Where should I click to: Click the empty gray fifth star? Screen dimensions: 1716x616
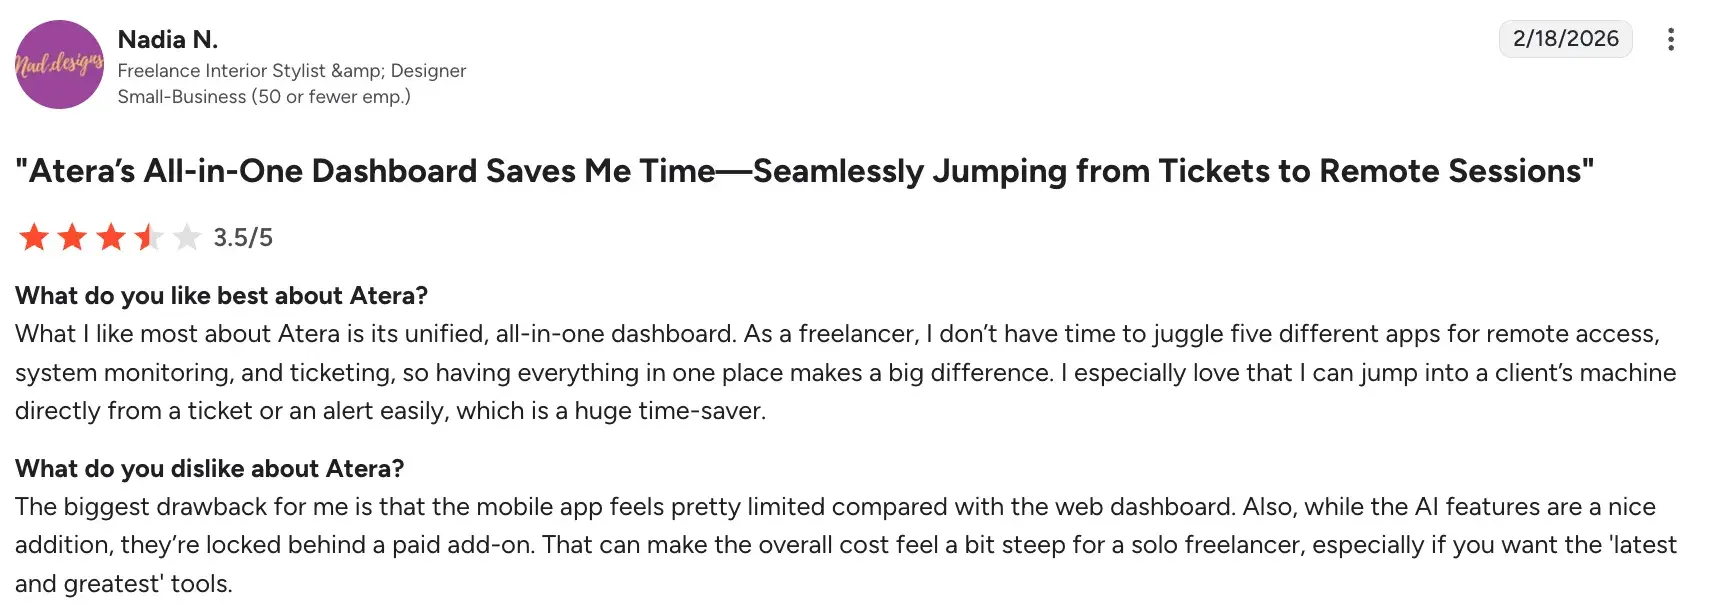pos(186,237)
